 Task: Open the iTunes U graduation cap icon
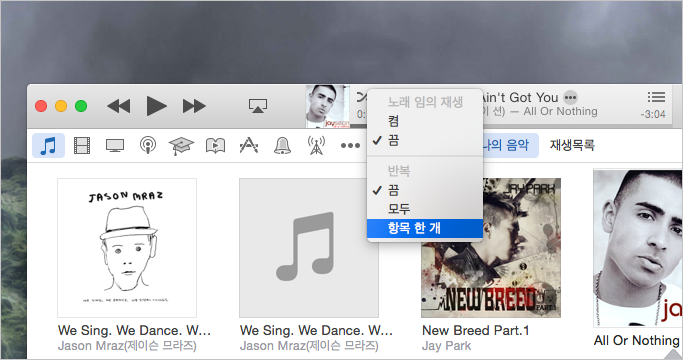pyautogui.click(x=181, y=146)
